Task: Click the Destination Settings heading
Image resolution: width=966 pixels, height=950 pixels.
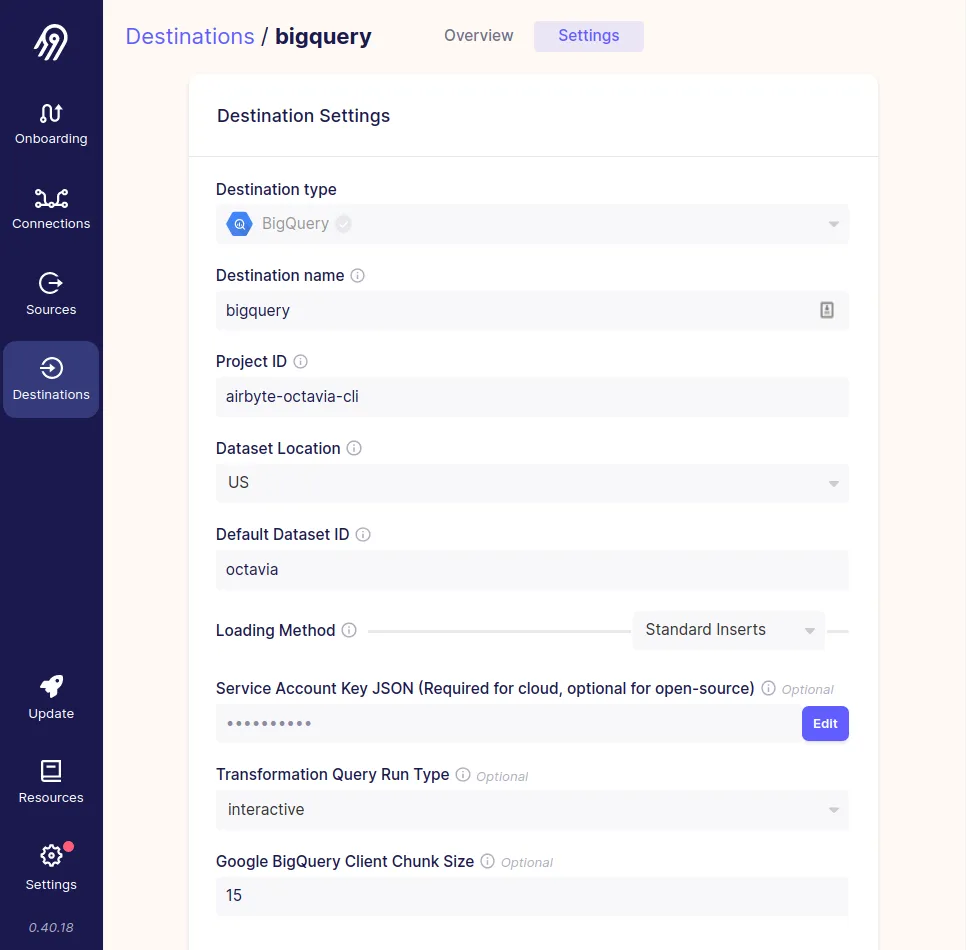Action: pos(304,116)
